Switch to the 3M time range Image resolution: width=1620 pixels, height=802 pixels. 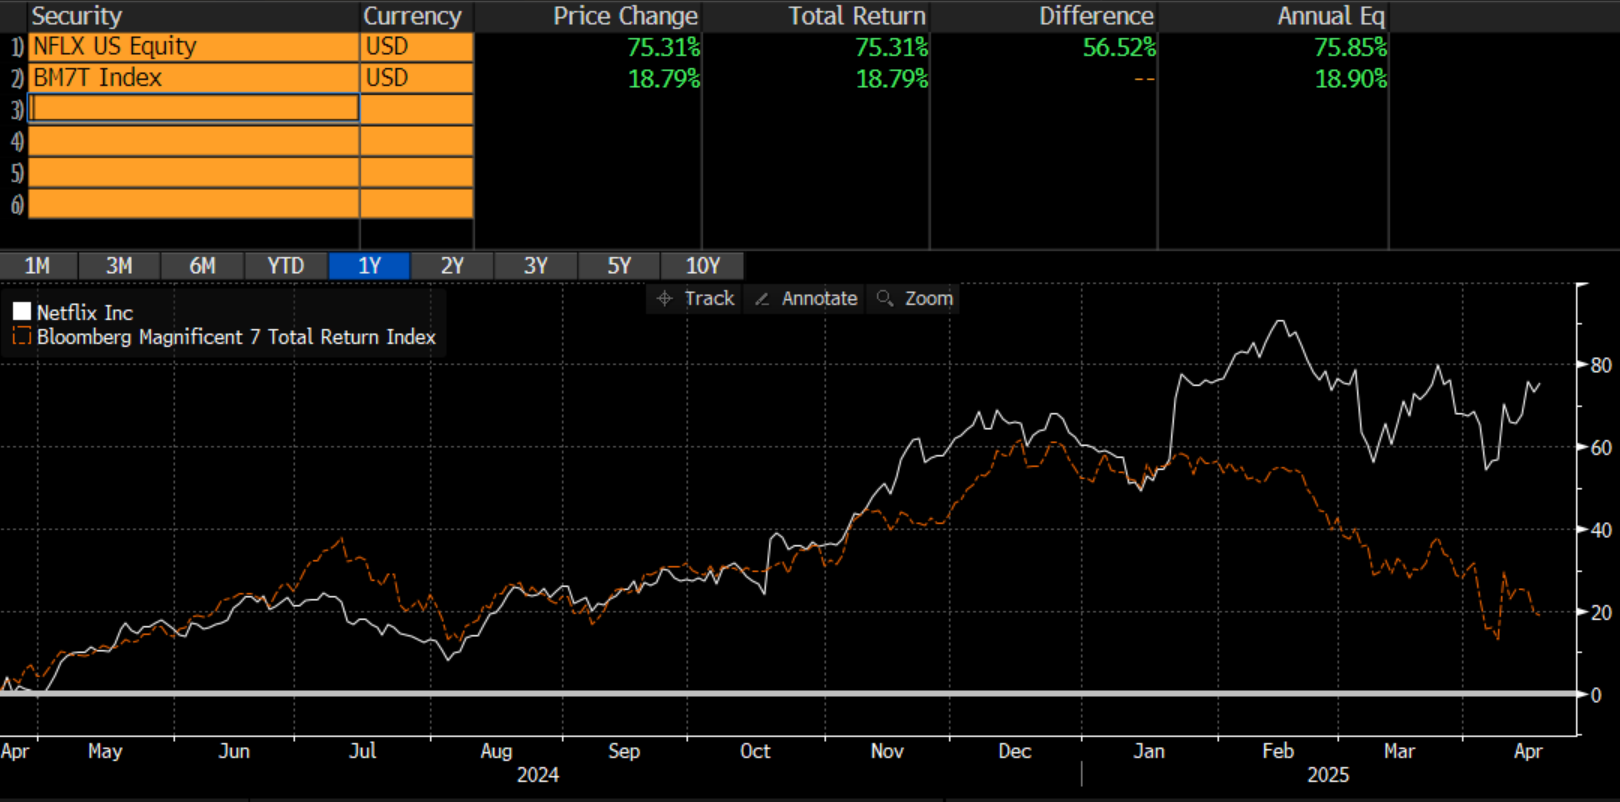(119, 266)
